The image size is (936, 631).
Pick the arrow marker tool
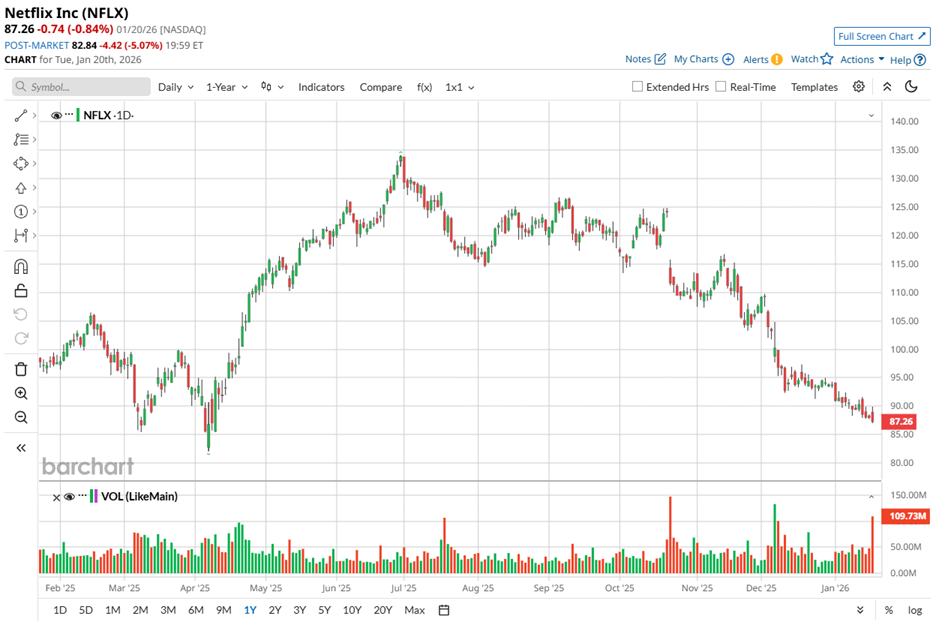pos(21,188)
